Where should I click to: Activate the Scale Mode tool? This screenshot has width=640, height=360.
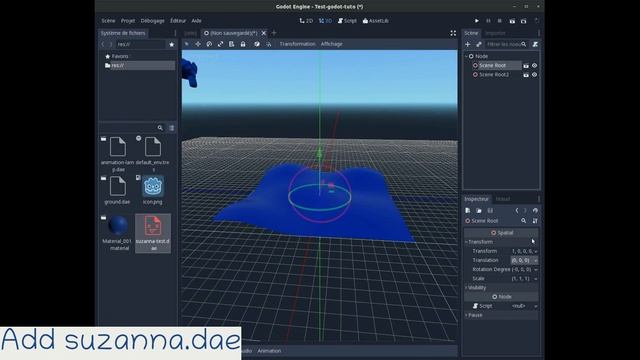(x=220, y=44)
